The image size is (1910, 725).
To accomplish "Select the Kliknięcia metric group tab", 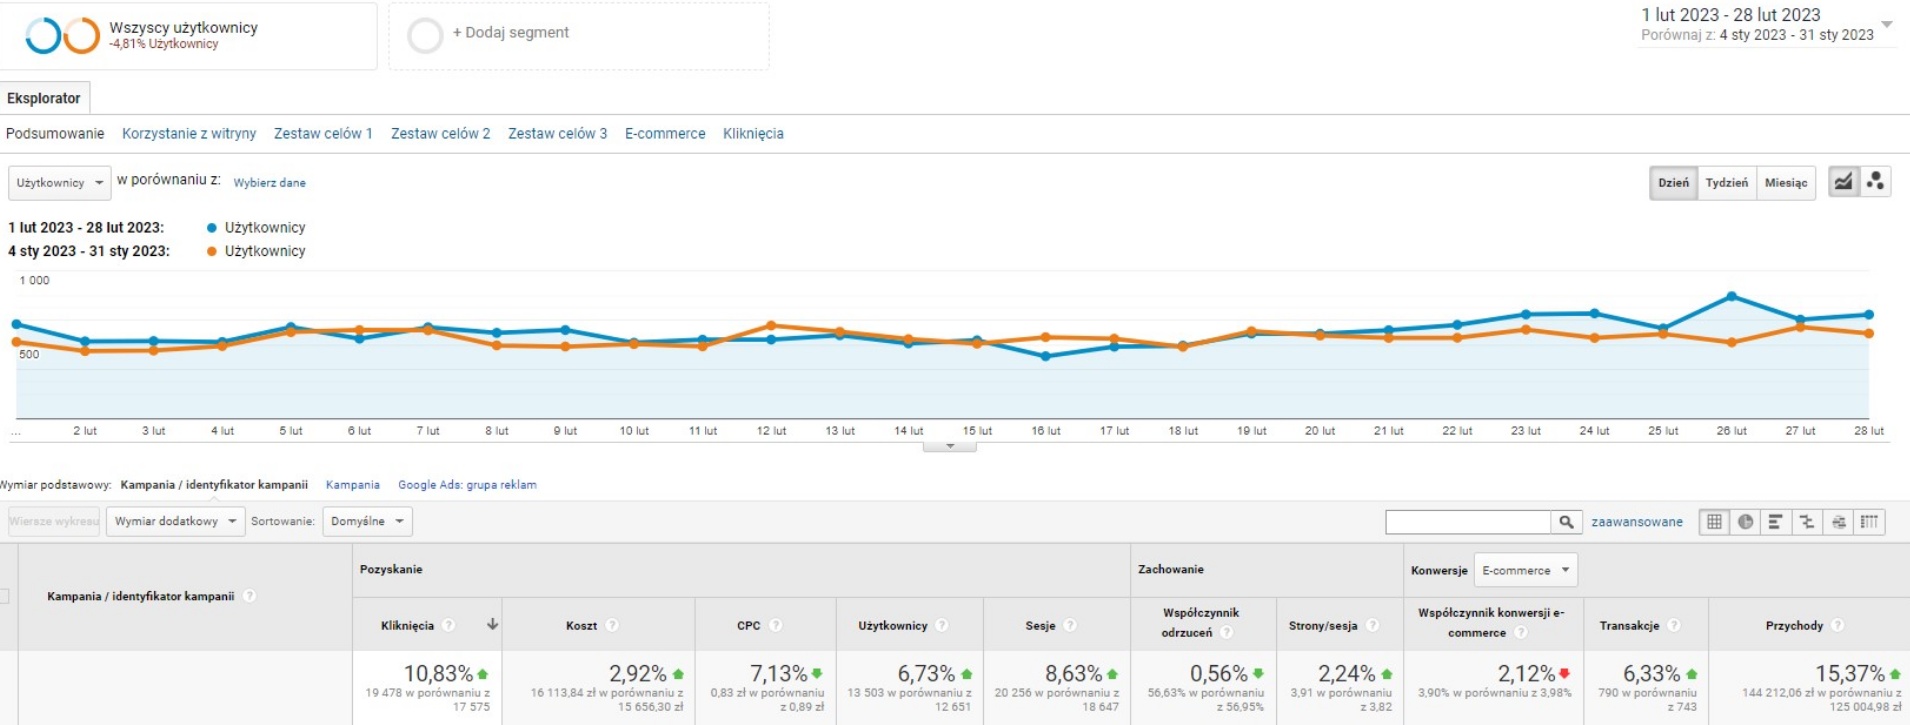I will tap(753, 133).
